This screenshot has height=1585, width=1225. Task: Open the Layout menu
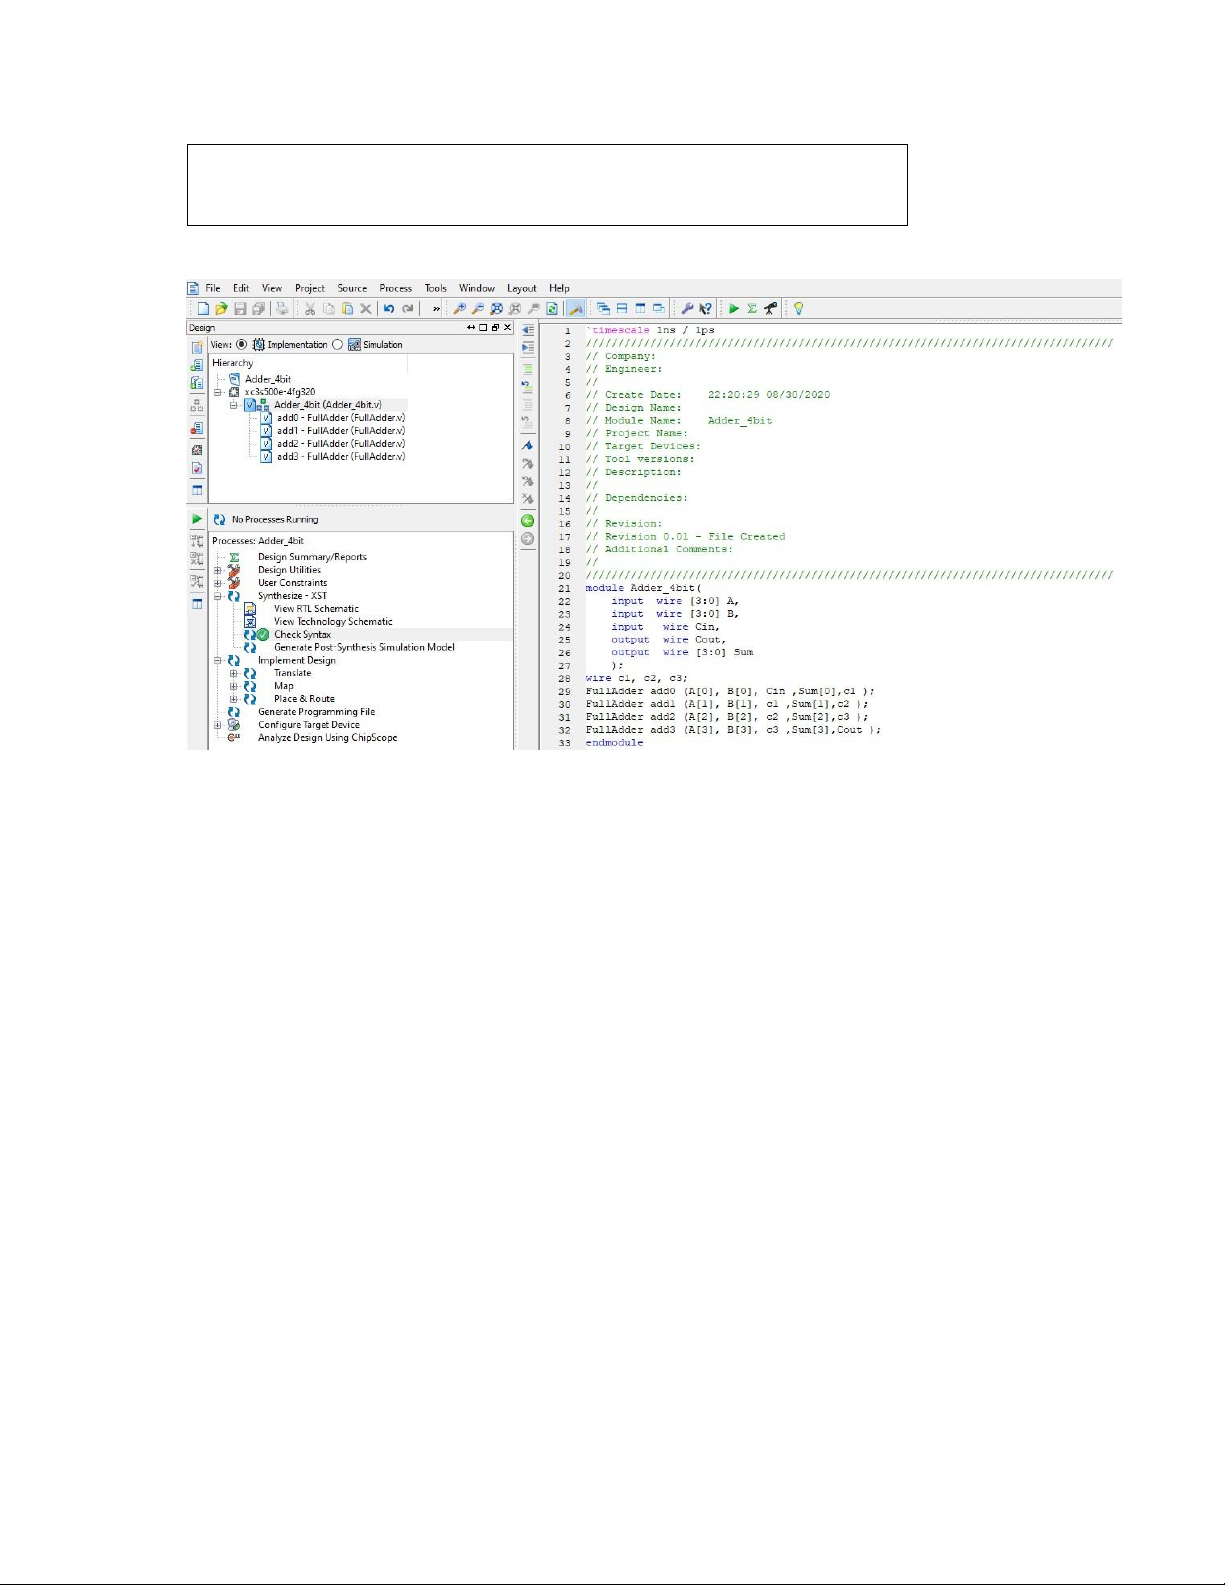(x=522, y=288)
